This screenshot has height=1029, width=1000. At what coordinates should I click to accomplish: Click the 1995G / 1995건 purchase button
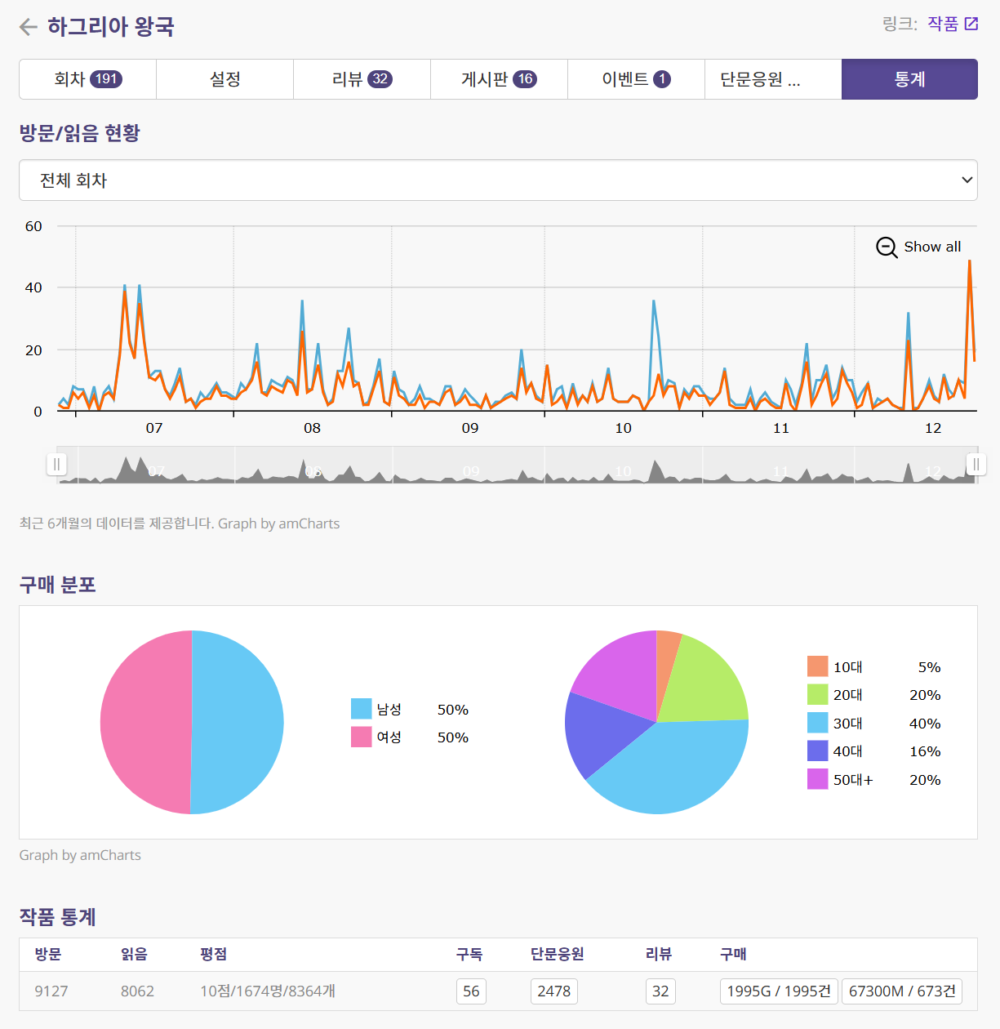pos(778,991)
